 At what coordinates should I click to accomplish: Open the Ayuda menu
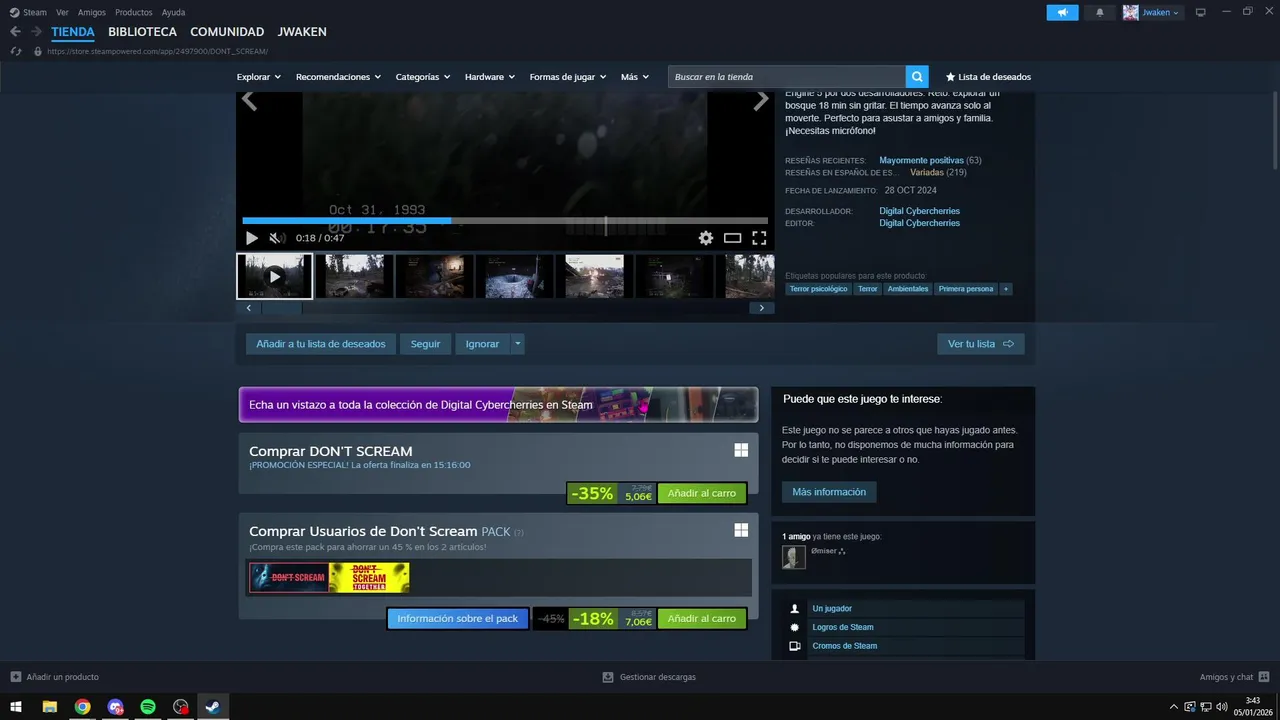click(173, 12)
